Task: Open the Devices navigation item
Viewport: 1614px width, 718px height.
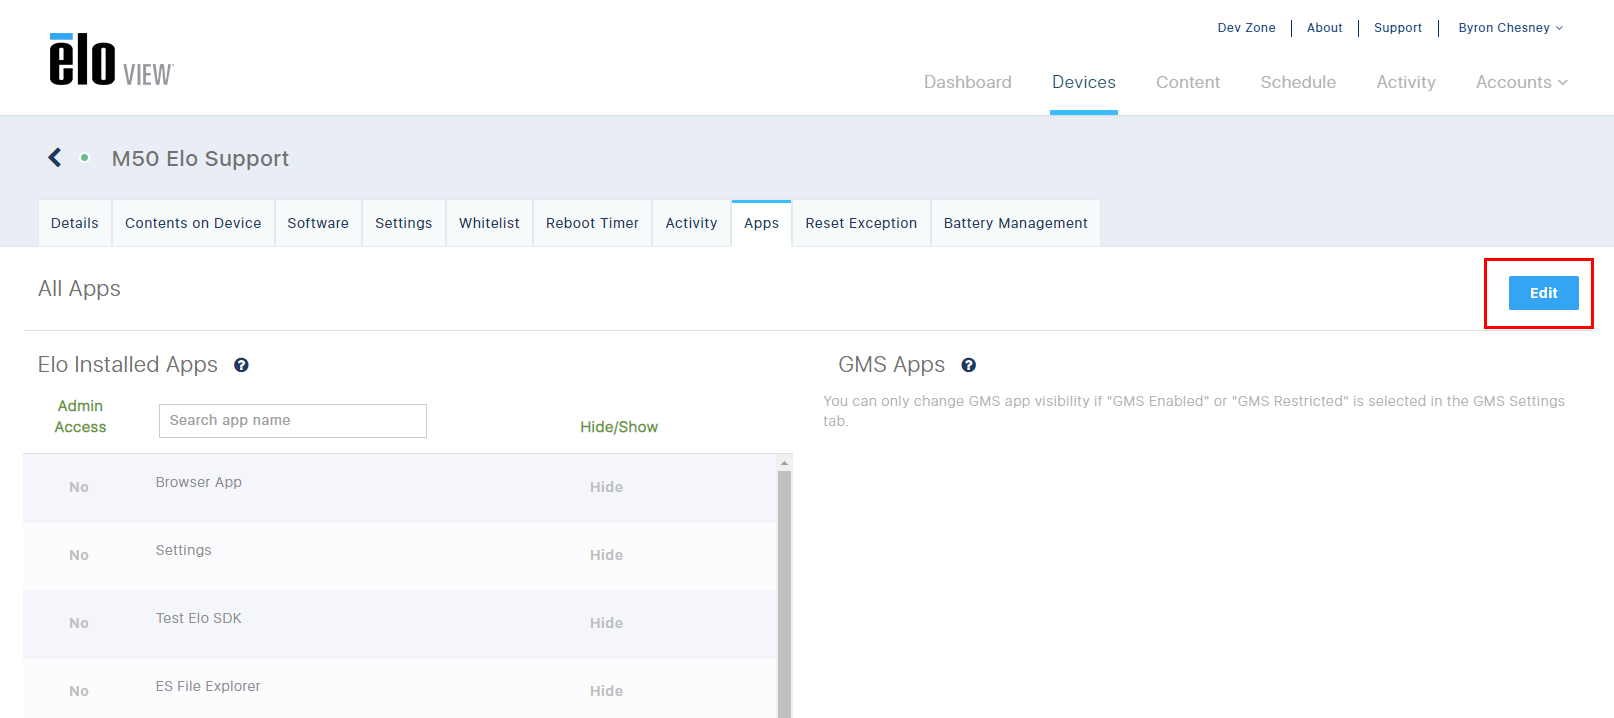Action: (x=1084, y=82)
